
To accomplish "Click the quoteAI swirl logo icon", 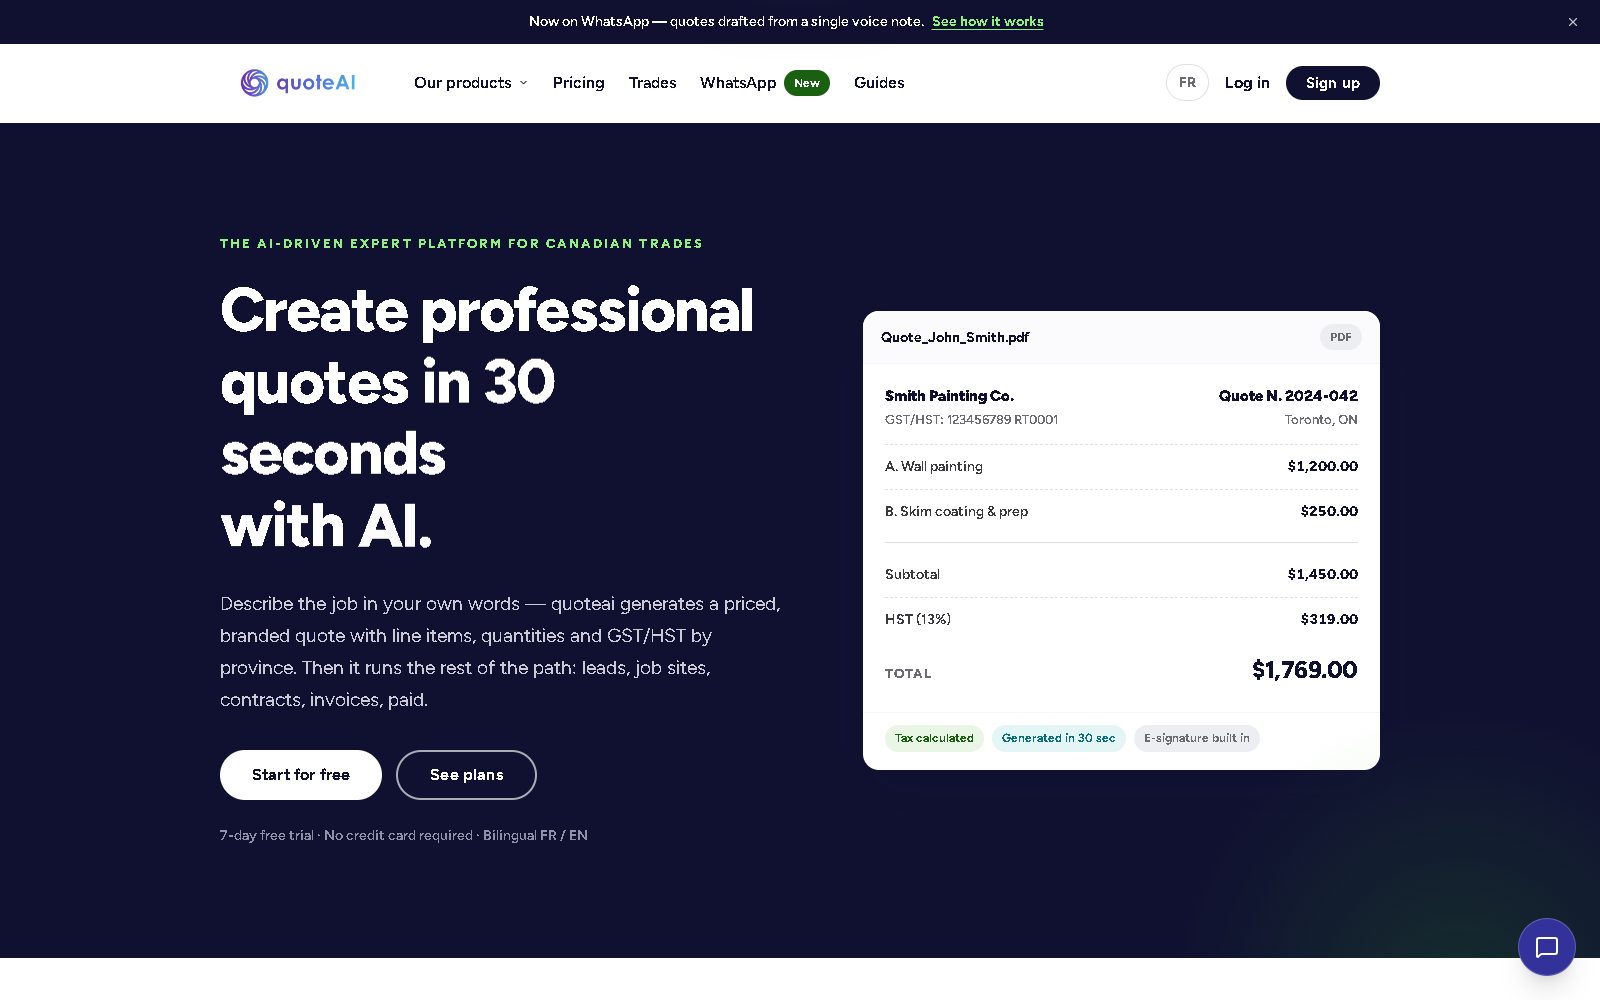I will click(x=254, y=83).
